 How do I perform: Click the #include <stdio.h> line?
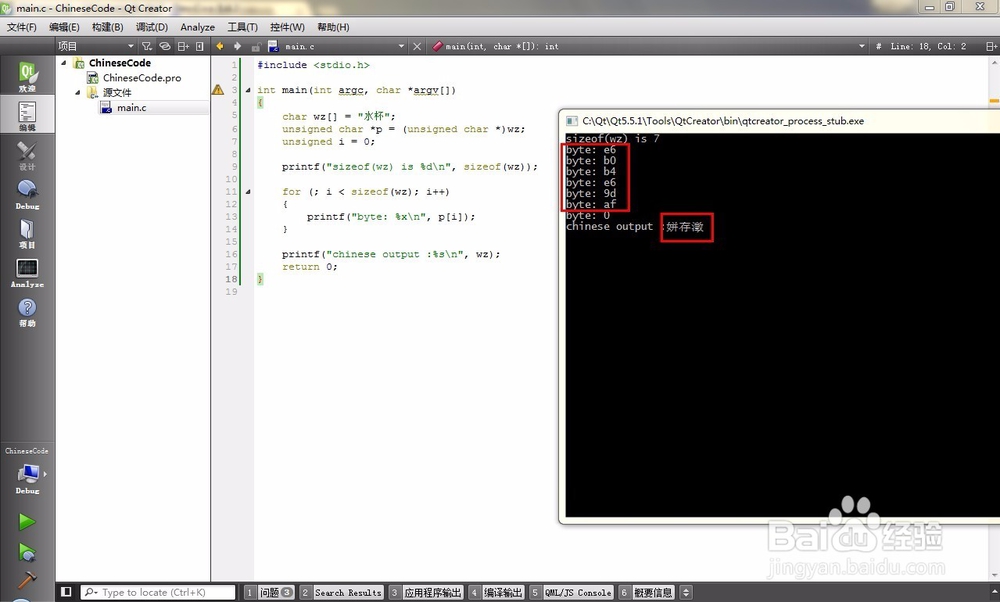tap(313, 65)
